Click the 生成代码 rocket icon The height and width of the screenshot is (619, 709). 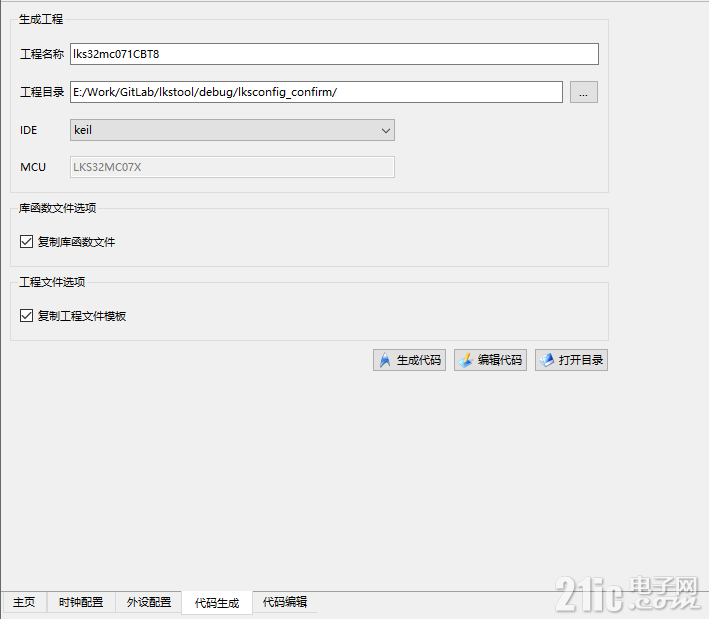pyautogui.click(x=385, y=360)
